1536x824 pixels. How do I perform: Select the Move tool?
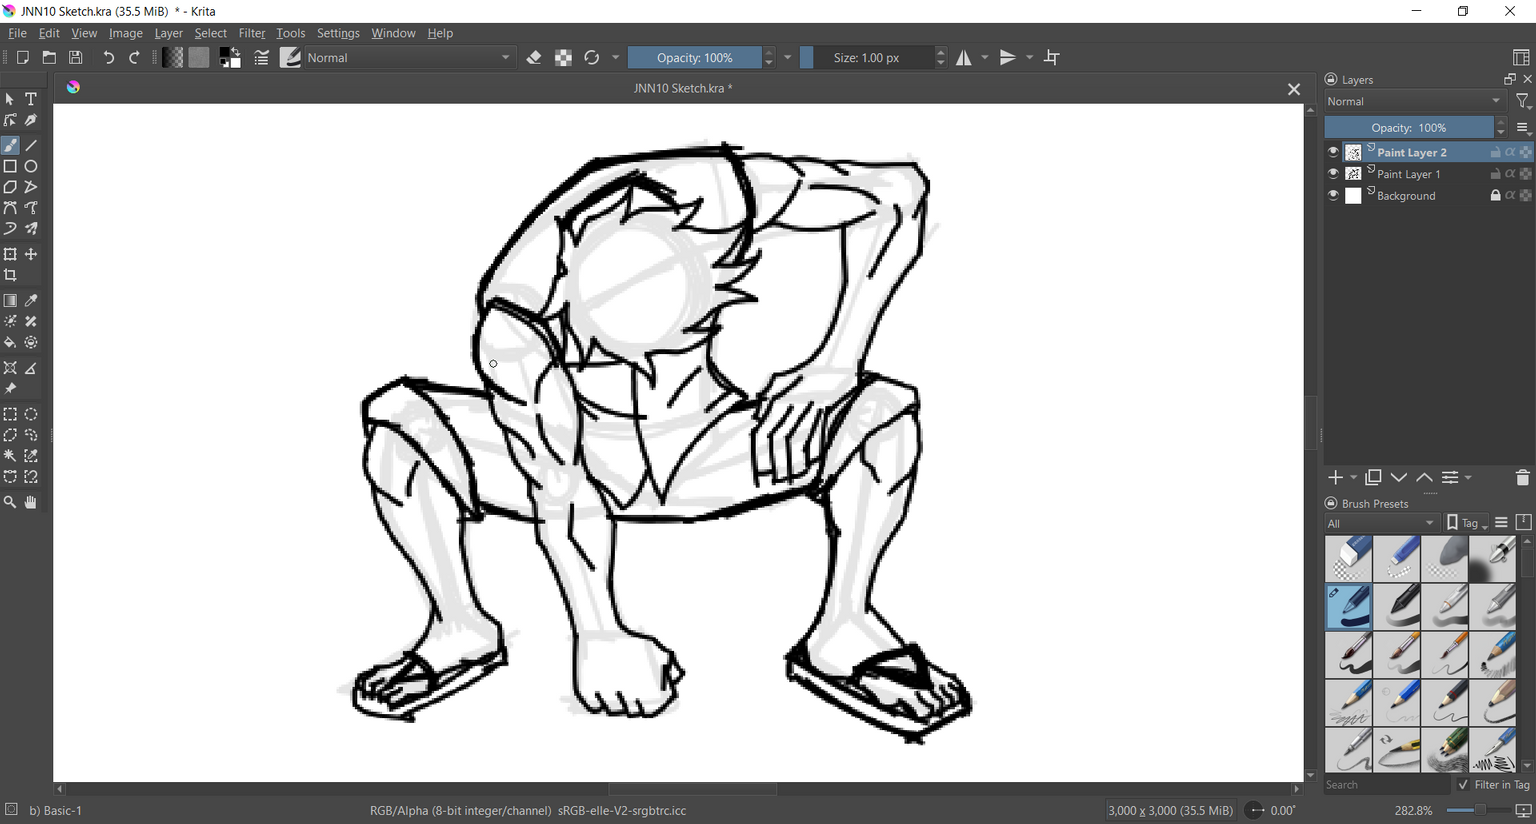(31, 255)
